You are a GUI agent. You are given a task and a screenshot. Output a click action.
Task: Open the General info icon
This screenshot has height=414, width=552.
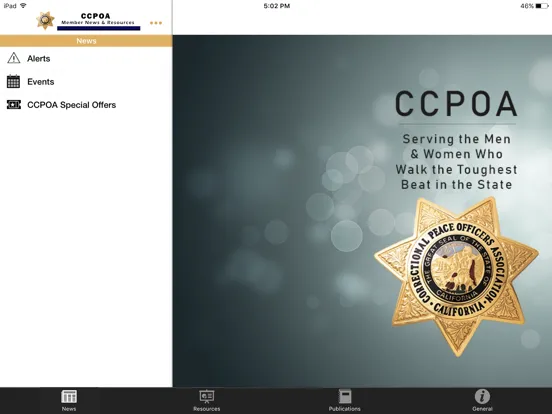(482, 396)
